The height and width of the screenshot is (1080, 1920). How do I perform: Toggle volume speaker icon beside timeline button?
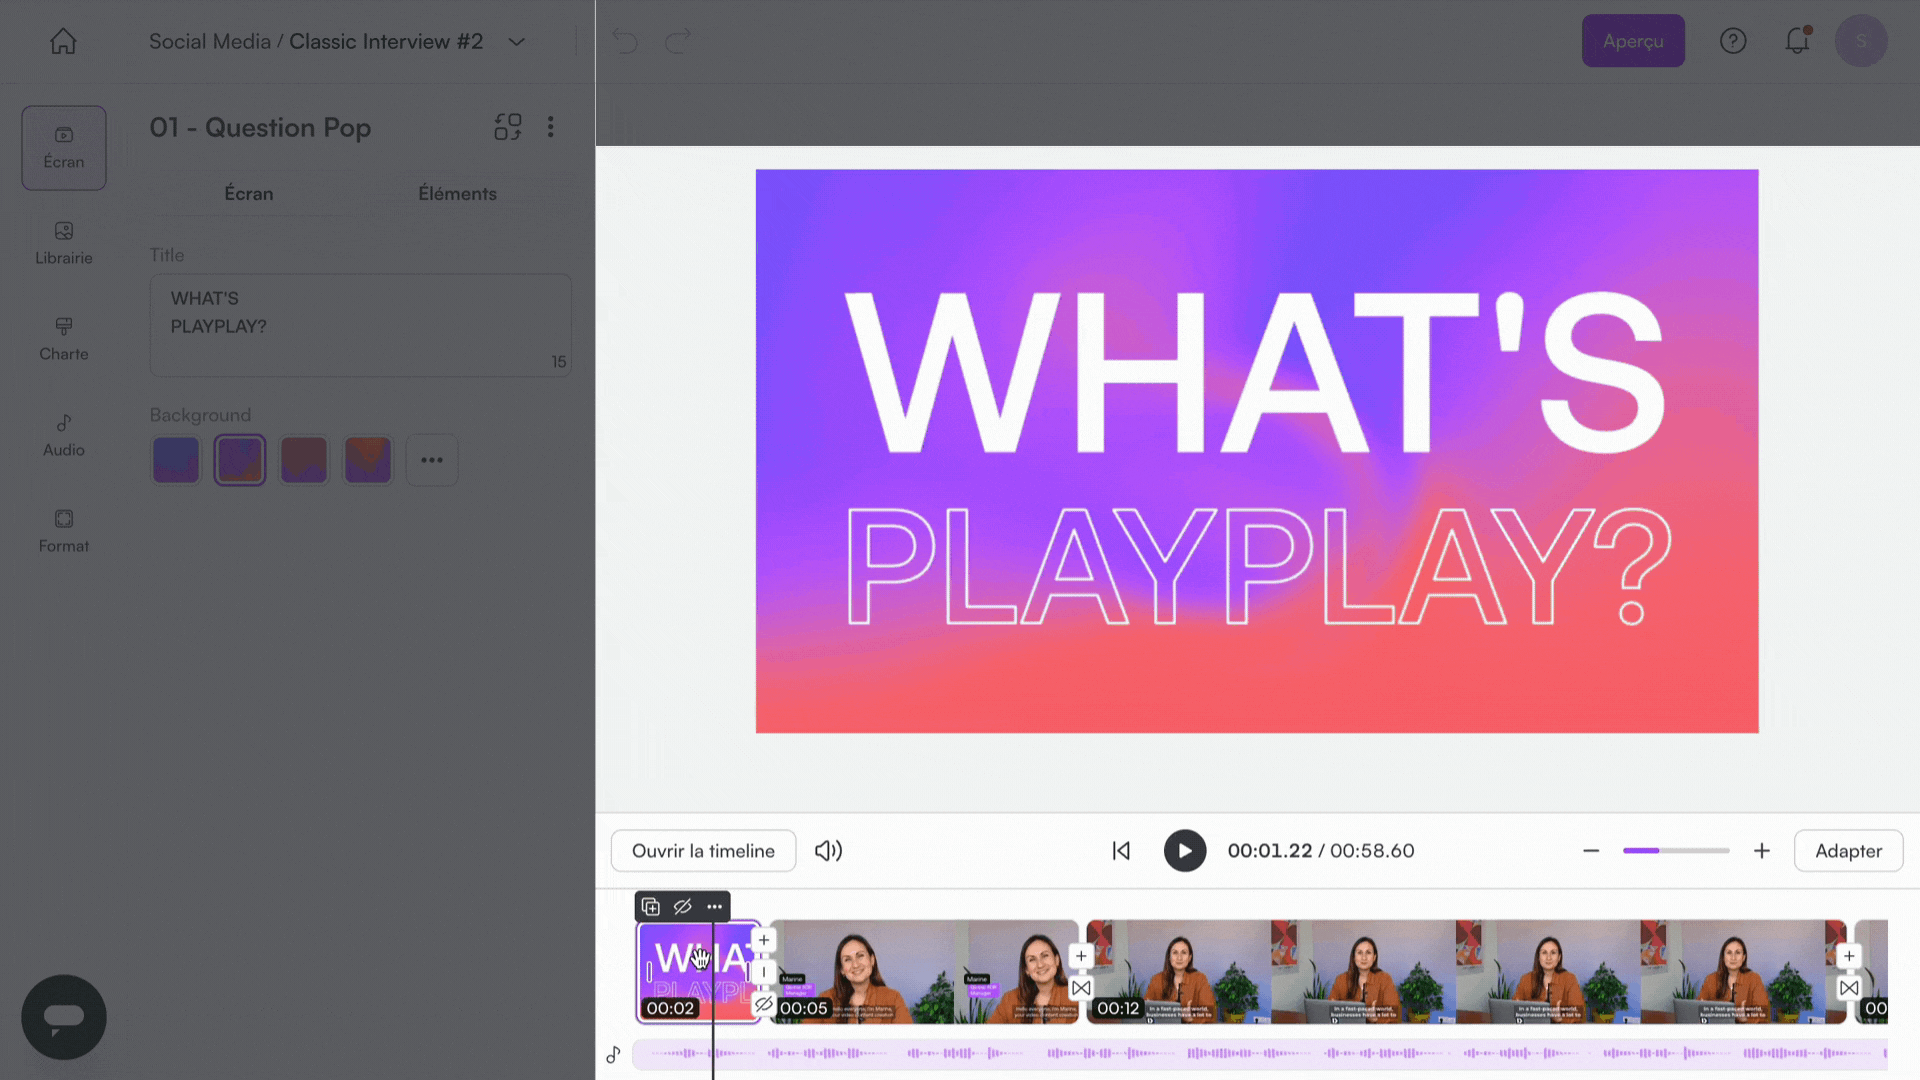pyautogui.click(x=828, y=851)
